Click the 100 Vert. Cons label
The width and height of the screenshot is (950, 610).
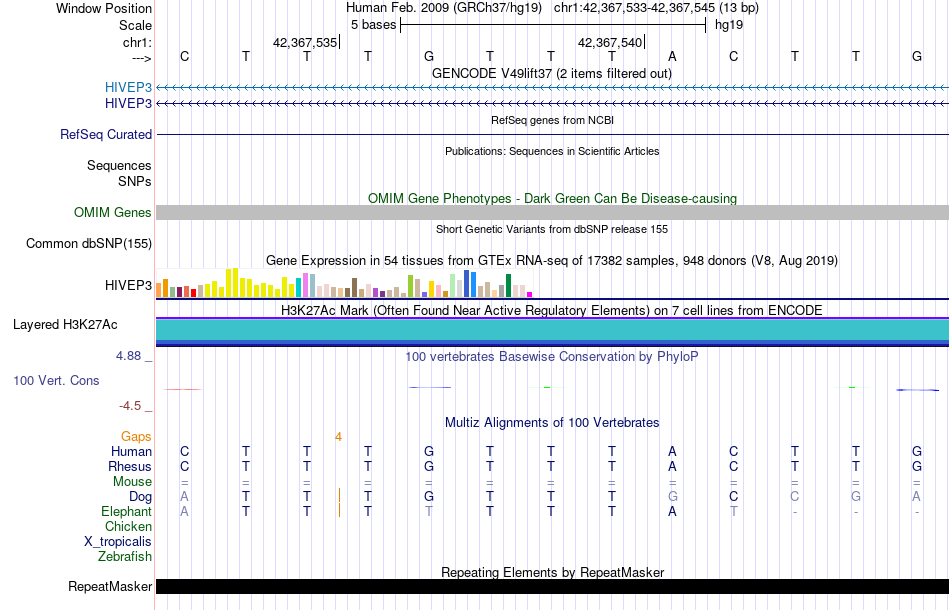coord(56,380)
